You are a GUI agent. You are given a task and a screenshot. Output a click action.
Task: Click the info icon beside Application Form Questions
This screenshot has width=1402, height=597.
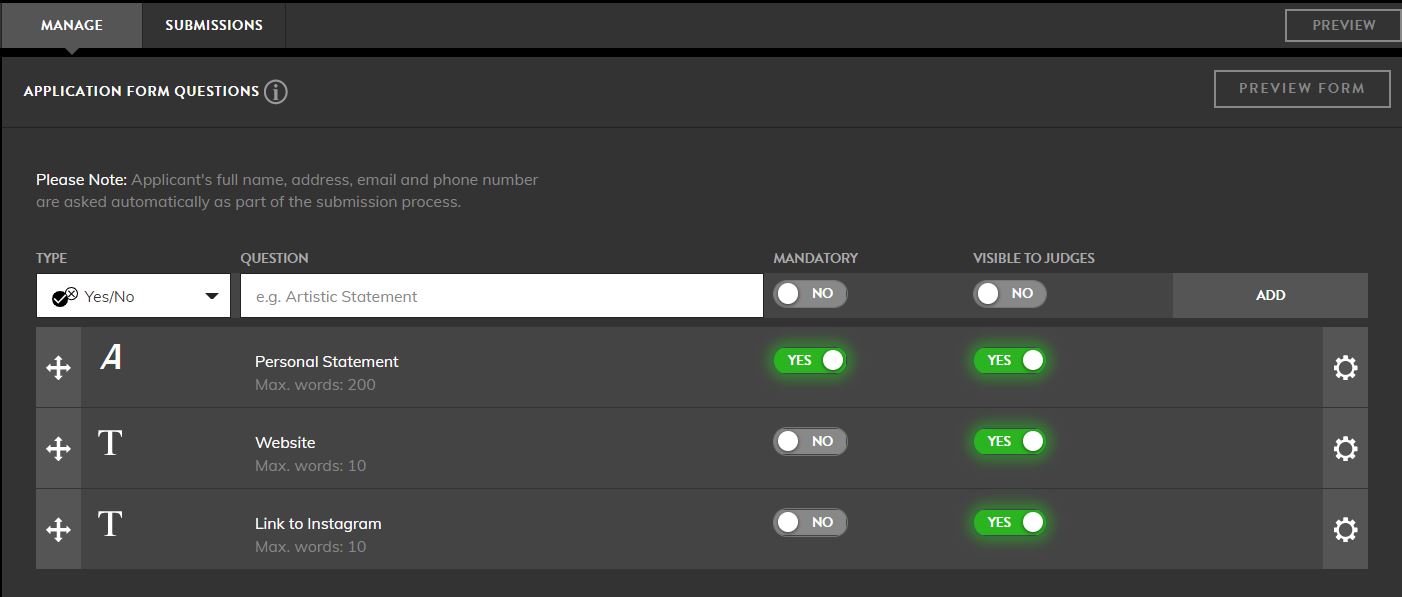pyautogui.click(x=276, y=92)
